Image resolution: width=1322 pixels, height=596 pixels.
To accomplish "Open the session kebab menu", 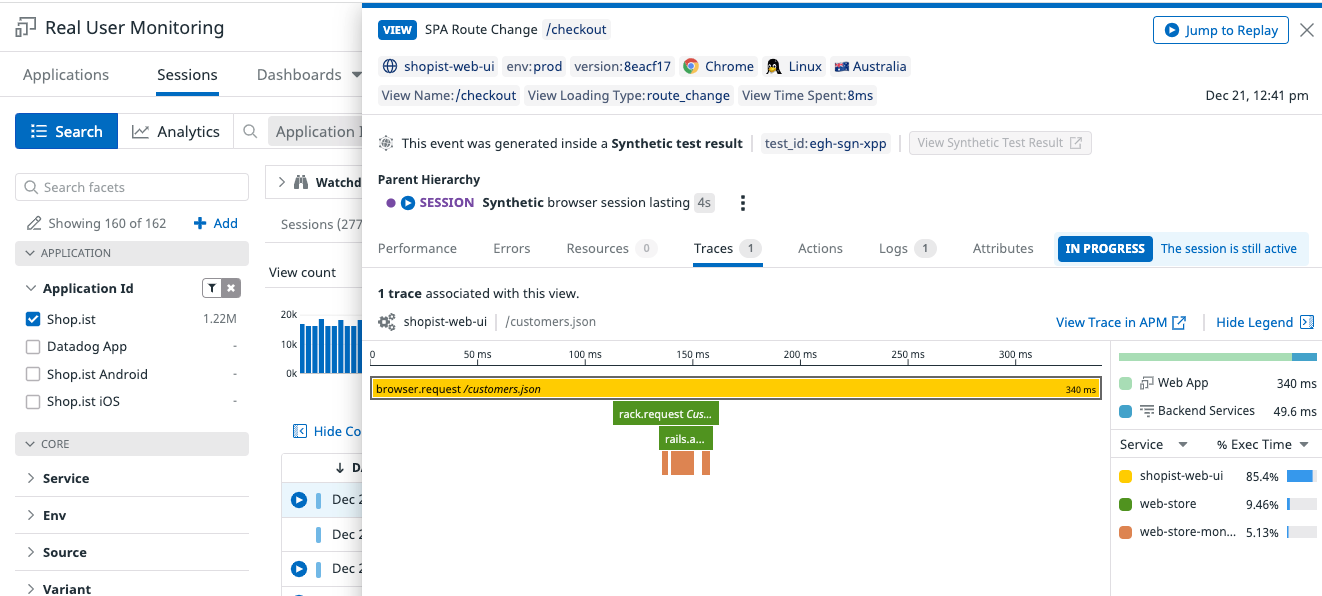I will click(742, 203).
